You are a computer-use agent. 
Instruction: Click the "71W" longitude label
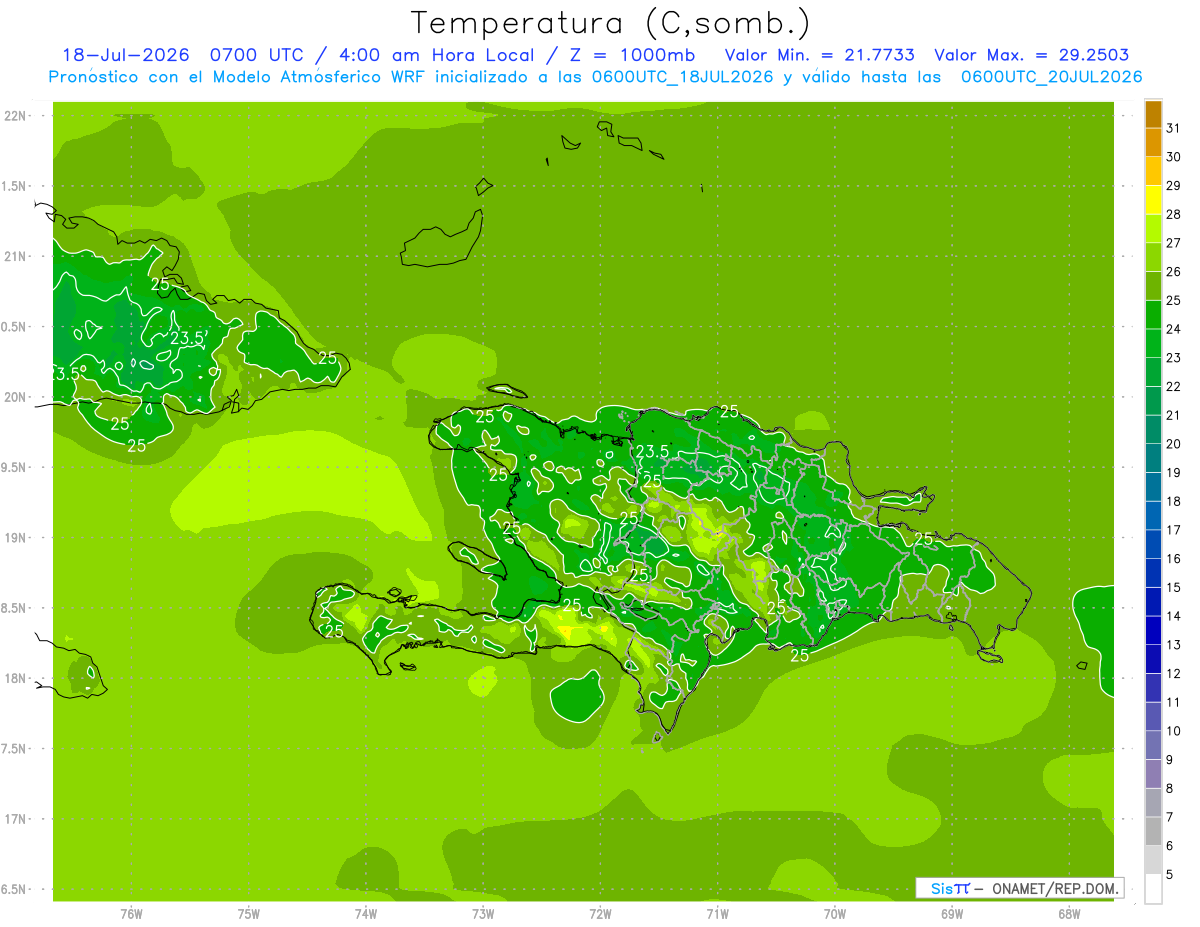tap(717, 913)
